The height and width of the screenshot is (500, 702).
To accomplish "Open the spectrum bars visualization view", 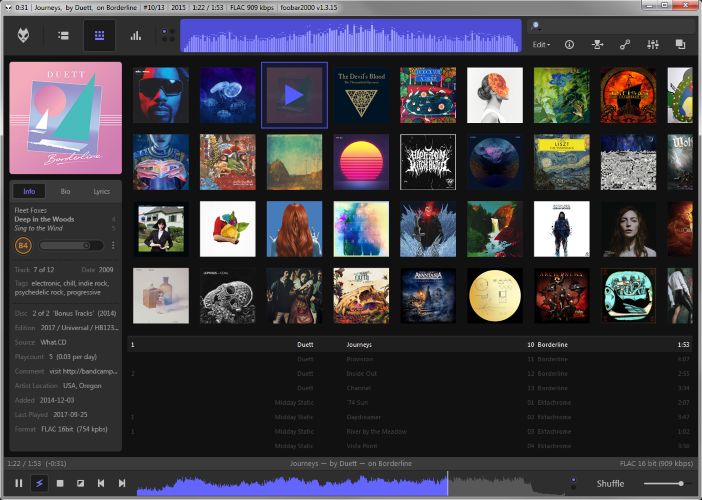I will (x=135, y=36).
